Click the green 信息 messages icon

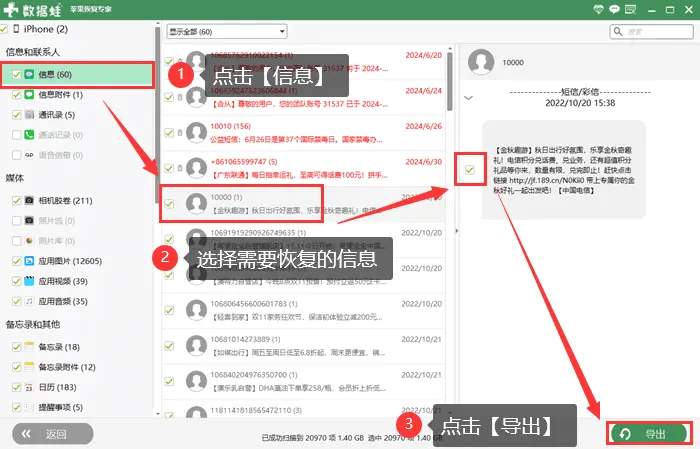(29, 74)
